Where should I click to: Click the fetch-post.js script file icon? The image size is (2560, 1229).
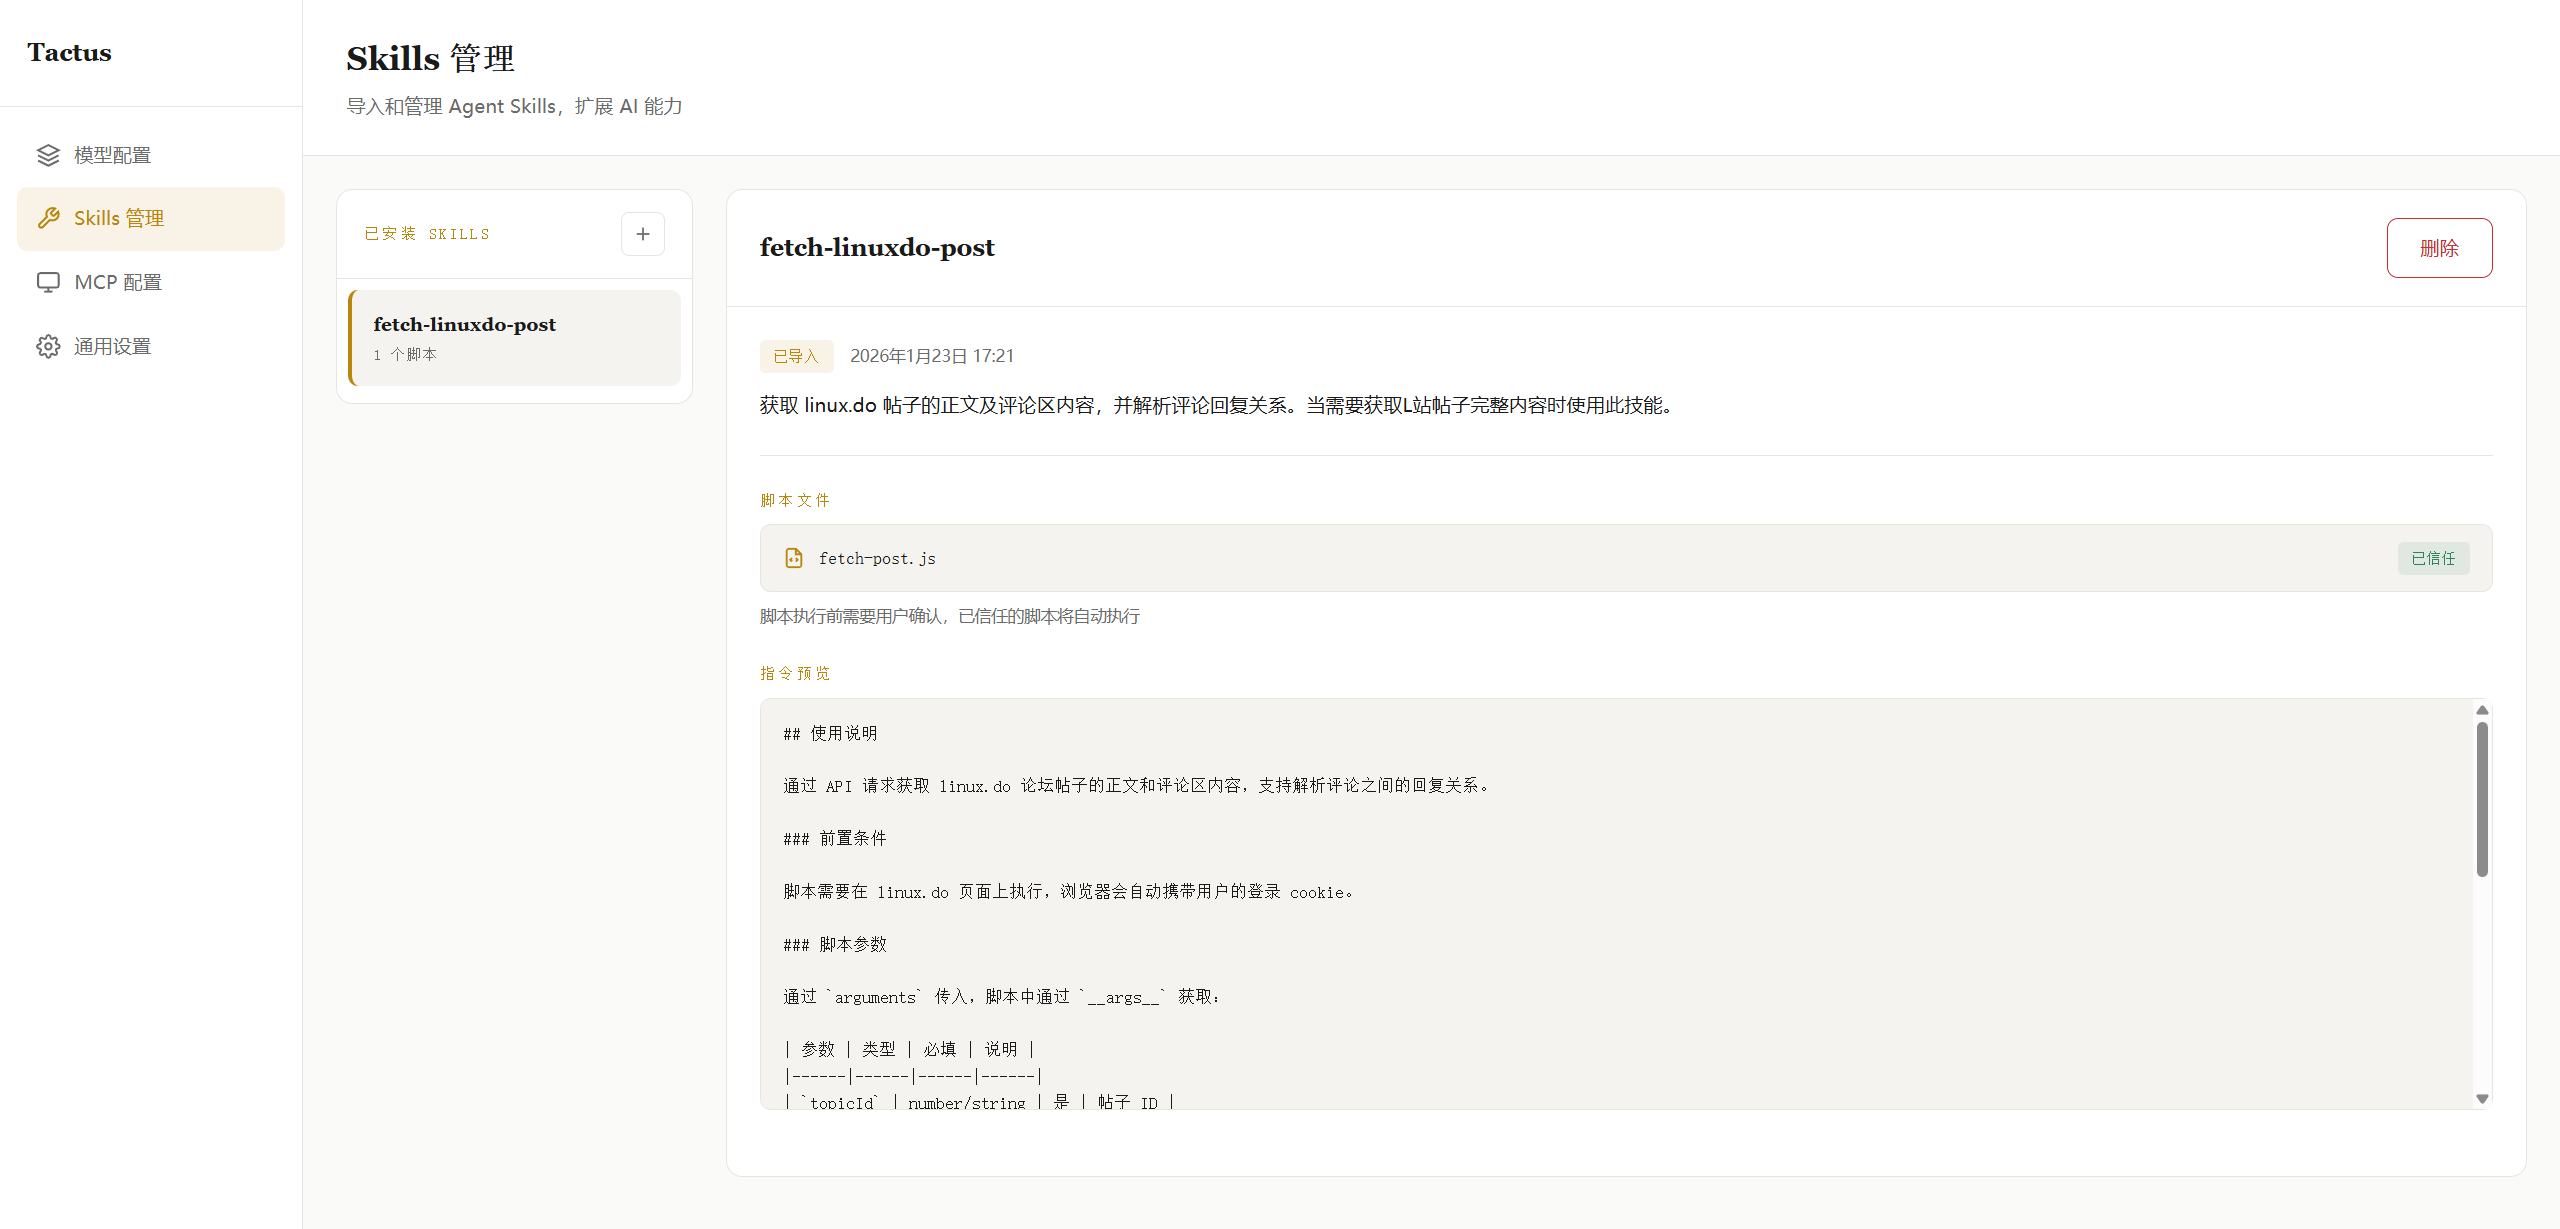coord(794,558)
